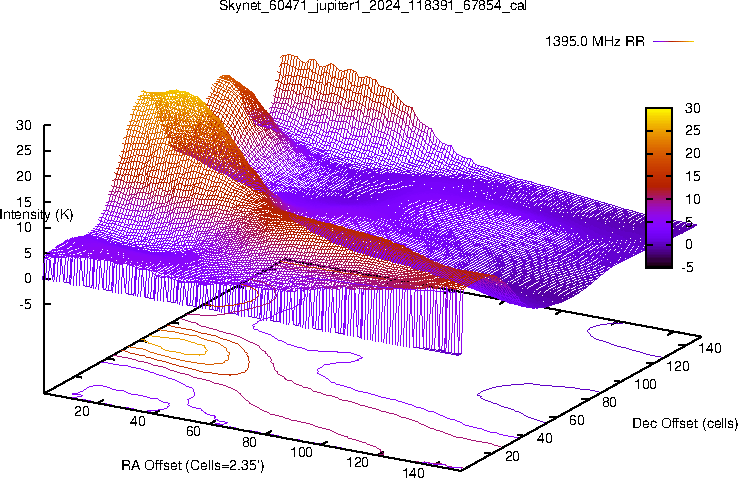Click the 5 tick on the Intensity axis
Image resolution: width=738 pixels, height=478 pixels.
[x=28, y=253]
